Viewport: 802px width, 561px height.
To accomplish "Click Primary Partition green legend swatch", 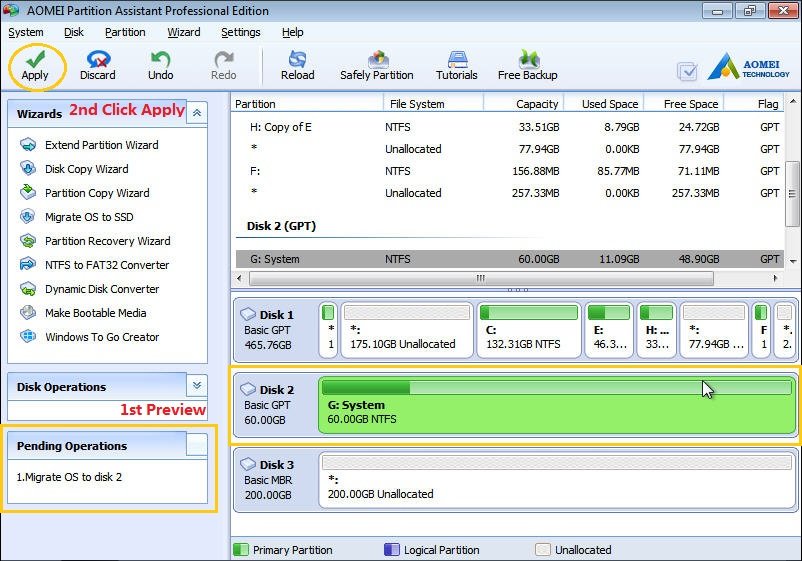I will [240, 549].
